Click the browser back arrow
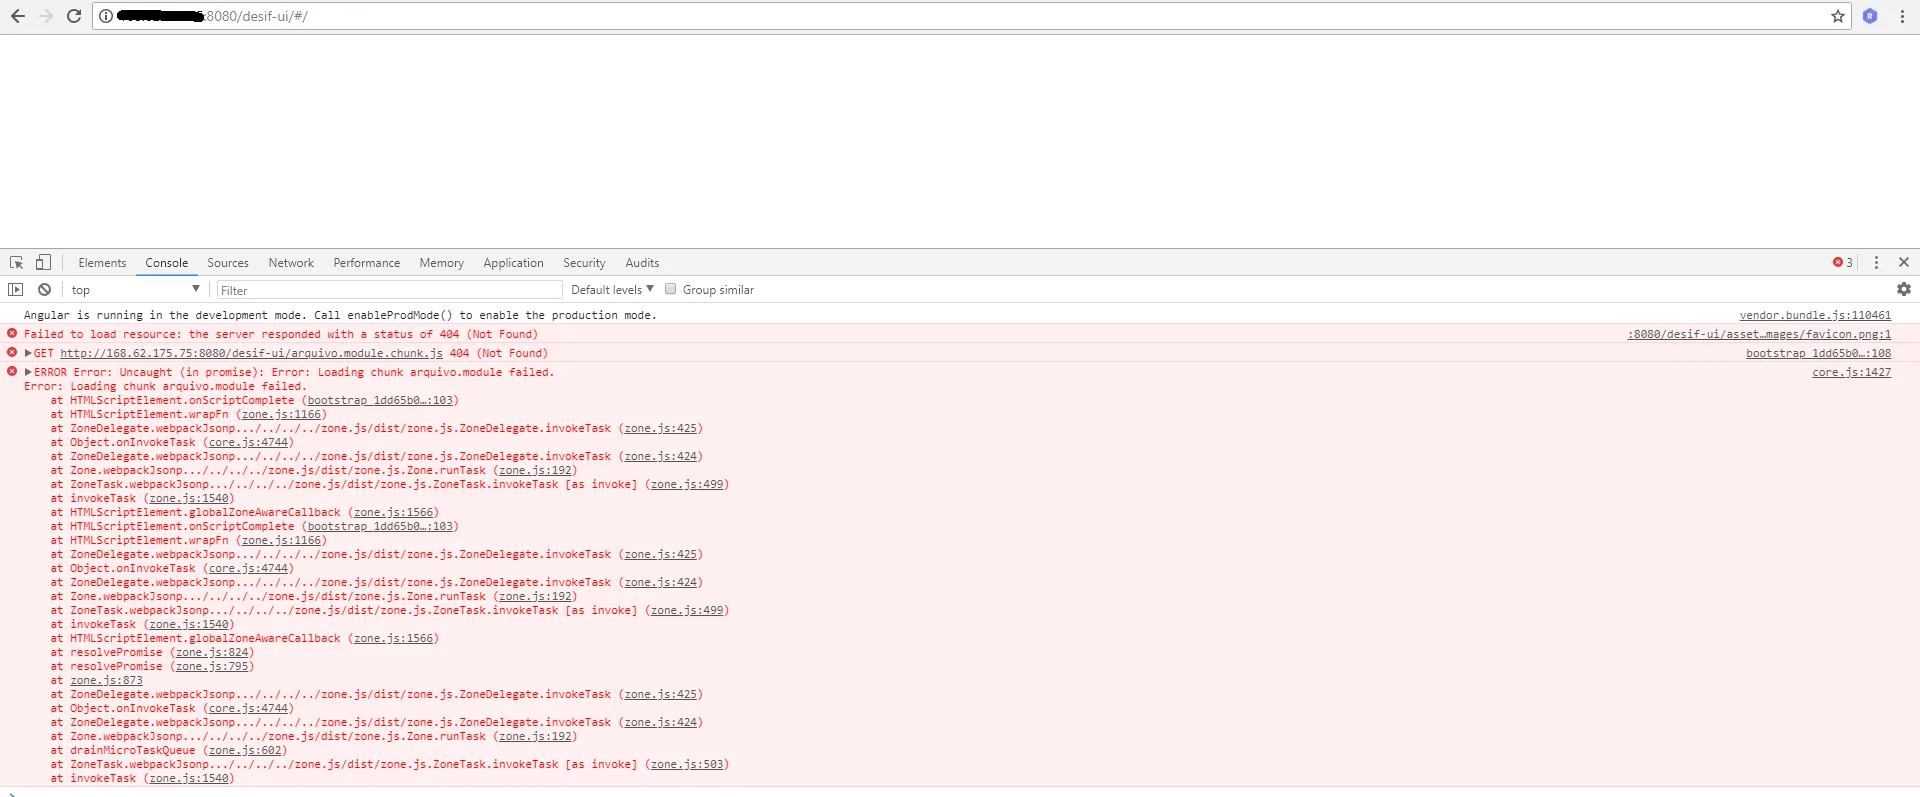The width and height of the screenshot is (1920, 797). pos(18,16)
